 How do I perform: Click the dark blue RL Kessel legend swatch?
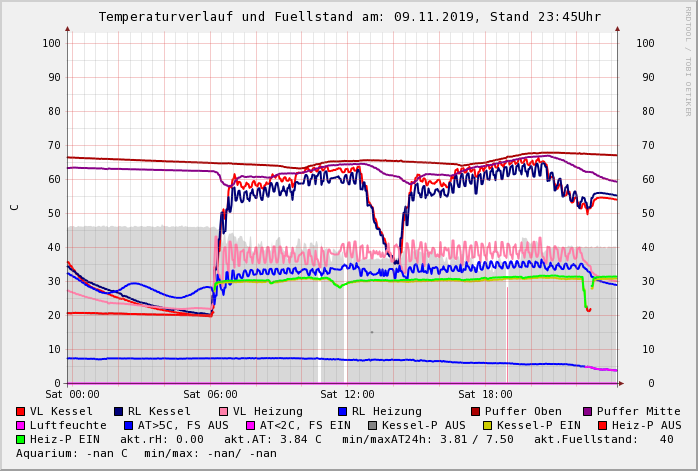coord(119,411)
